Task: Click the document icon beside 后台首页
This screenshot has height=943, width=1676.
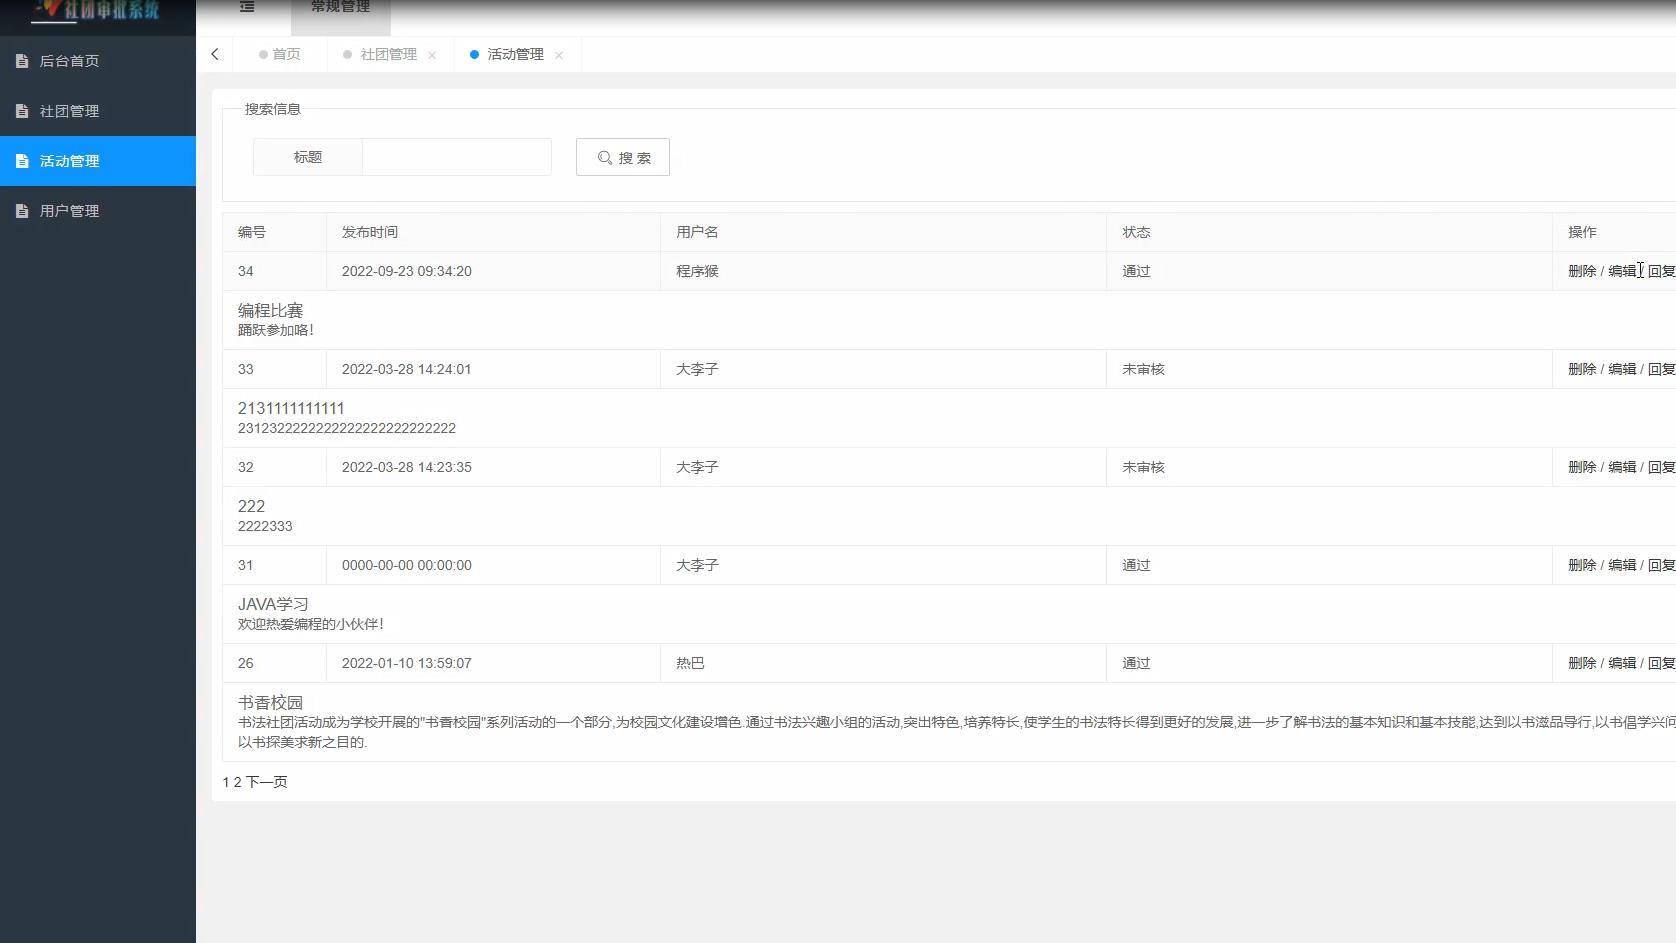Action: pyautogui.click(x=22, y=61)
